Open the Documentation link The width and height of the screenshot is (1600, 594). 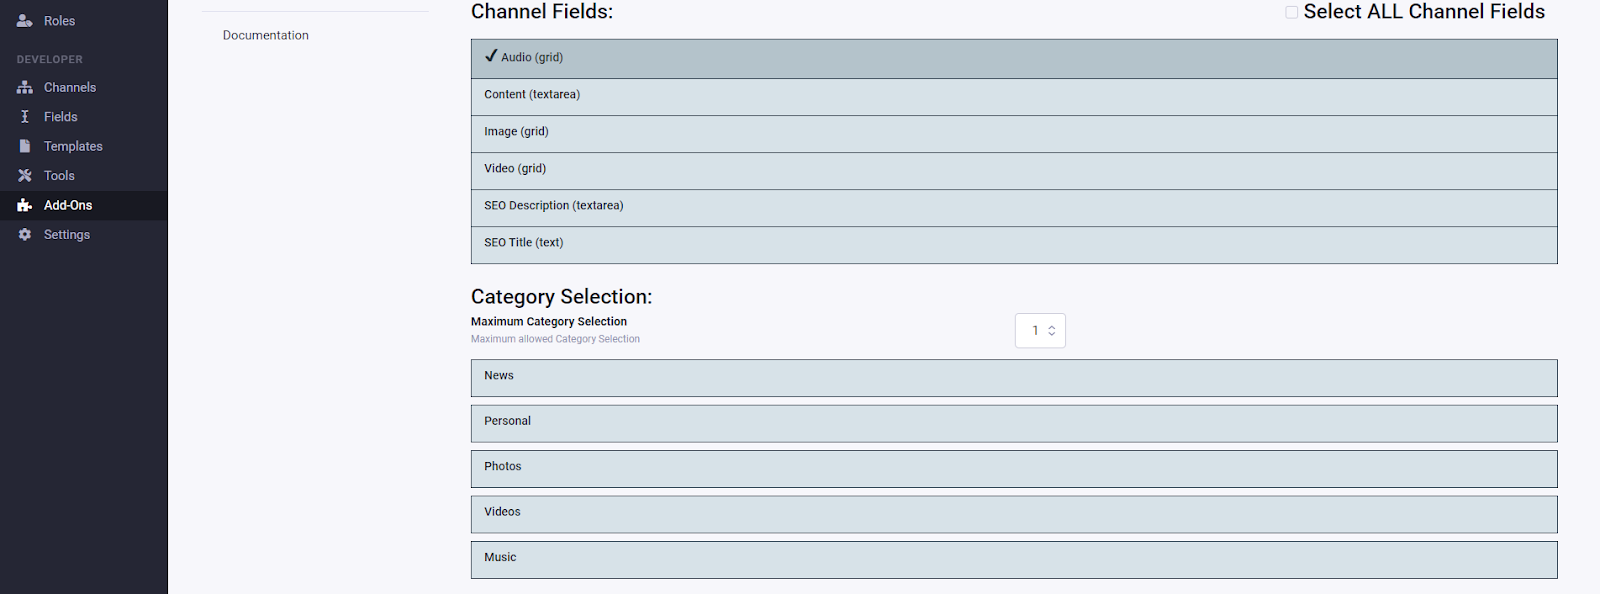[x=264, y=35]
